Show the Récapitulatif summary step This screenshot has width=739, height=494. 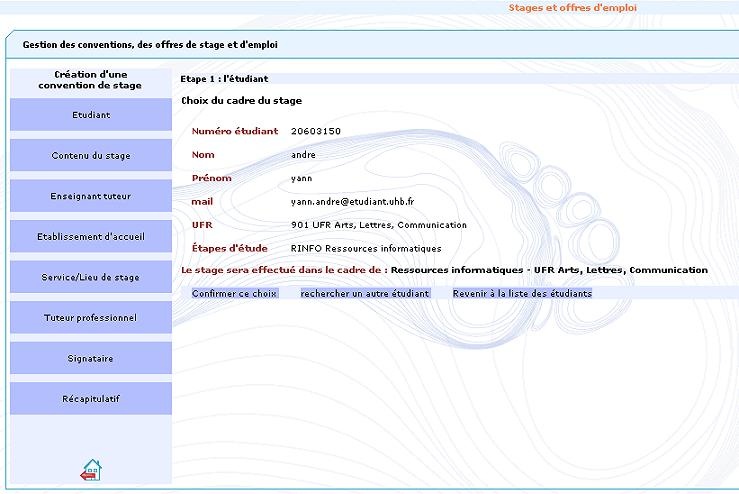coord(91,399)
